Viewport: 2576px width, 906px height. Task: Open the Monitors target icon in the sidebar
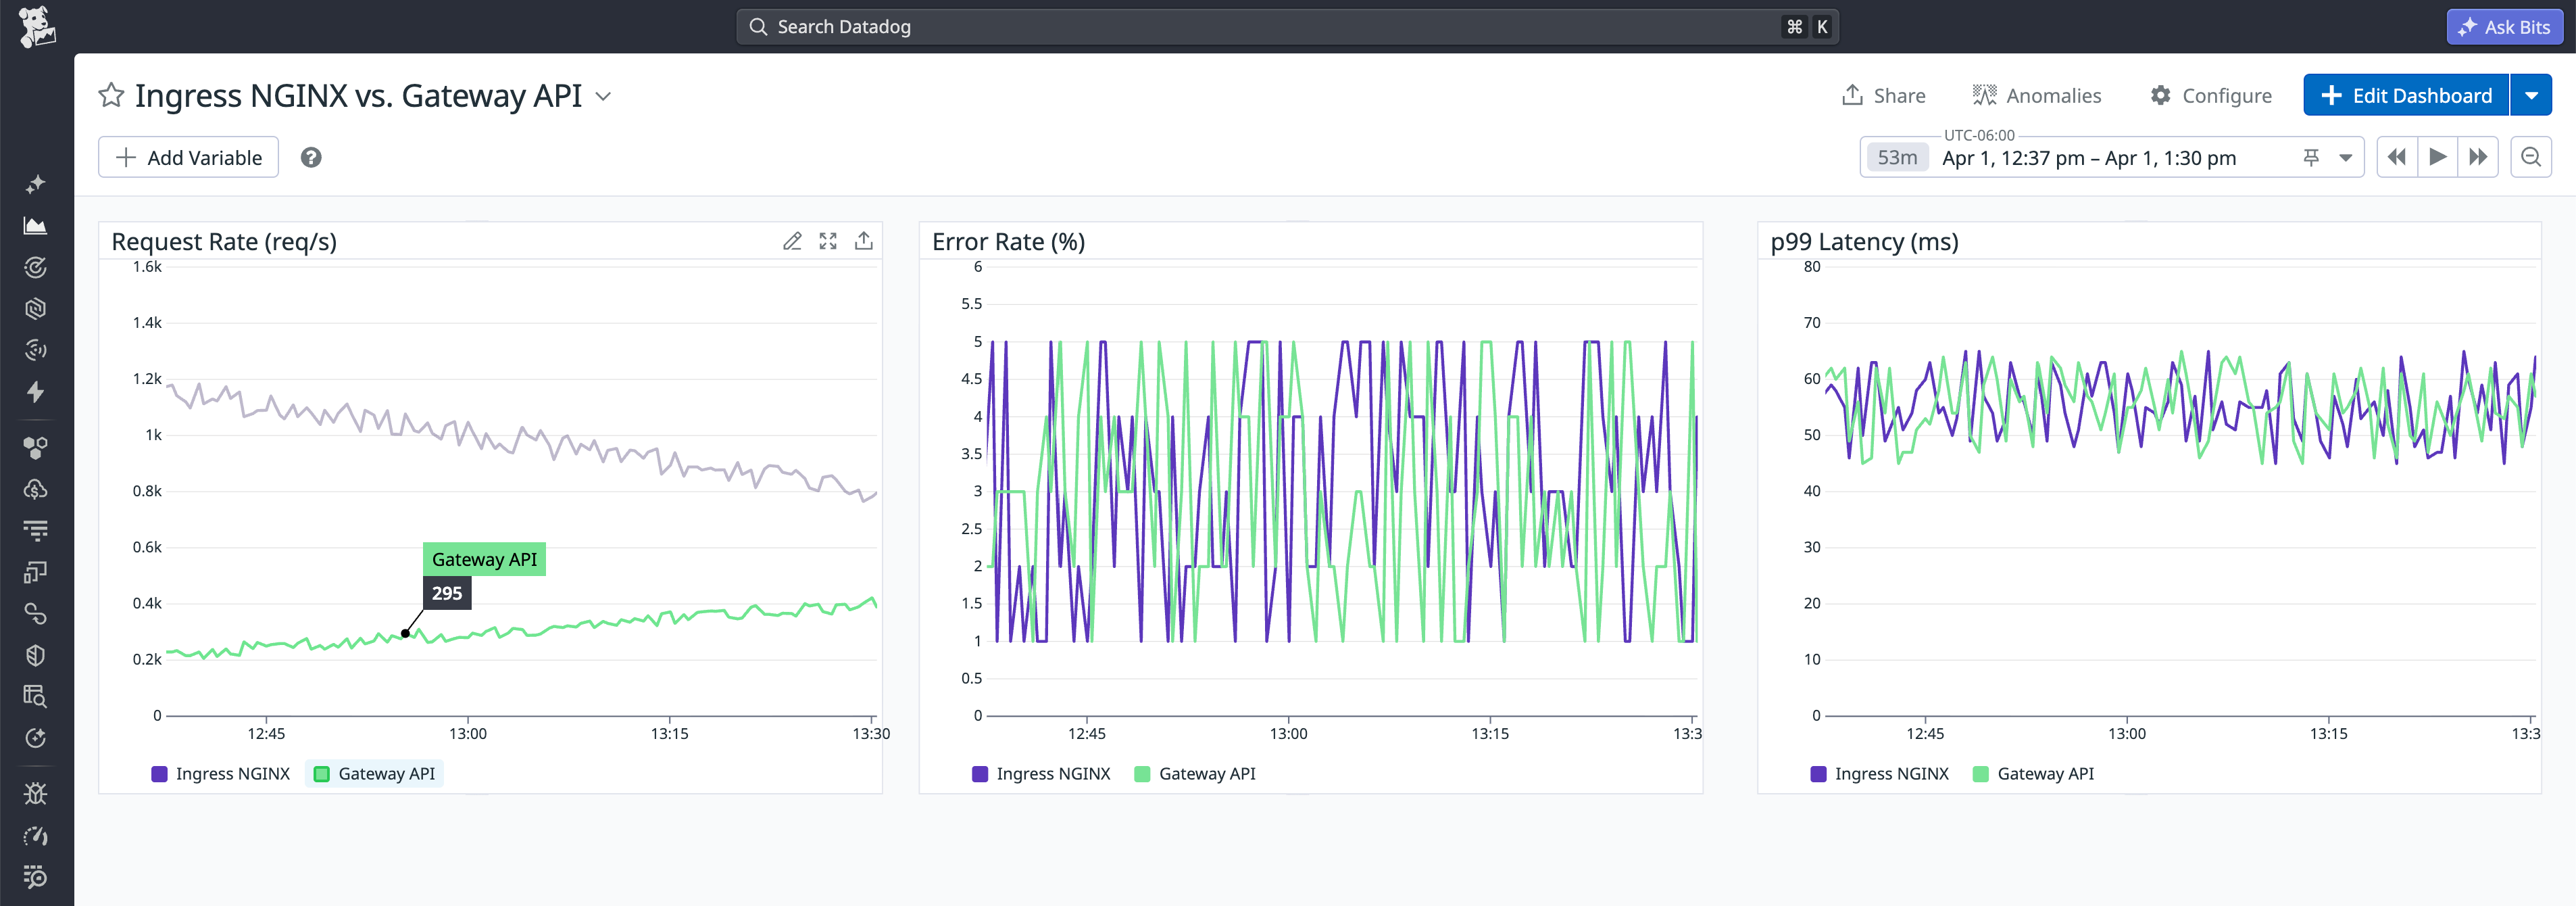coord(35,266)
